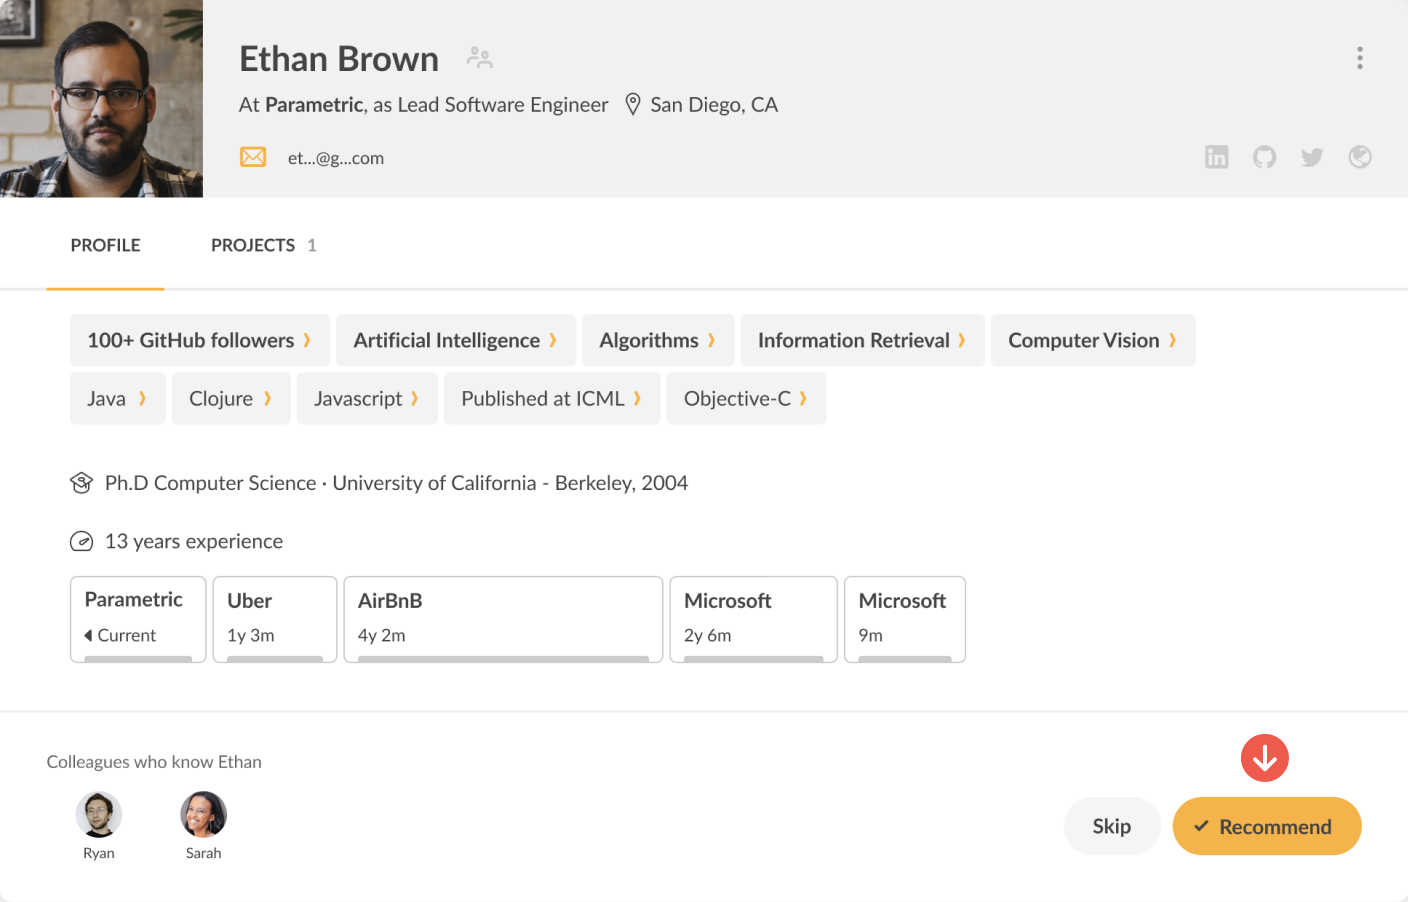
Task: Click the connections icon beside Ethan Brown
Action: [x=480, y=58]
